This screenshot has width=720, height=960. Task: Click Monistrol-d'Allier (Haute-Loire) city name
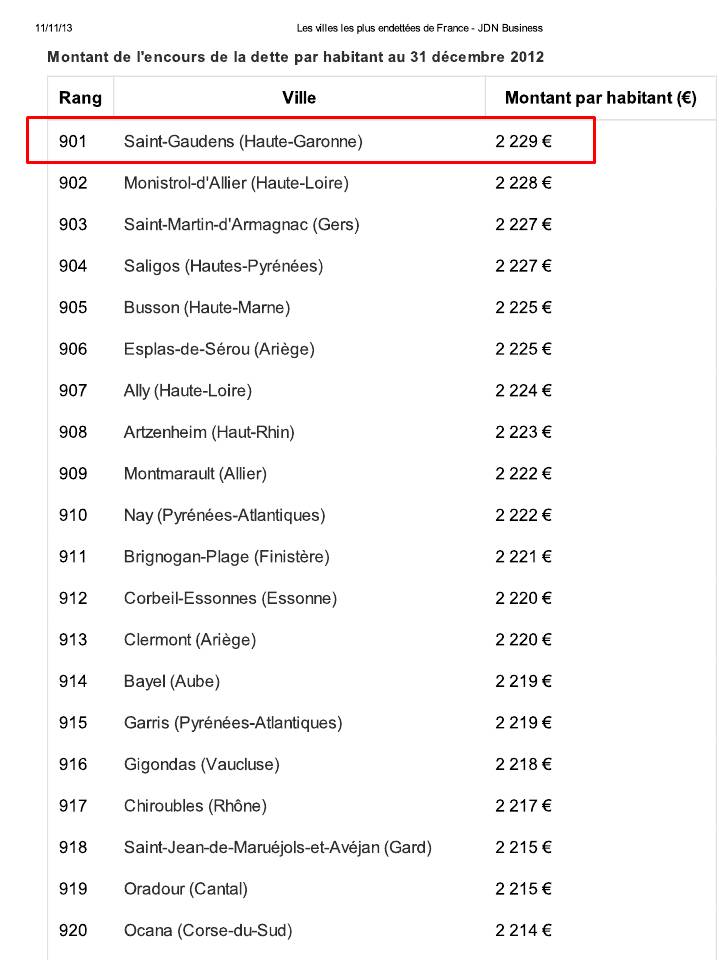[236, 183]
